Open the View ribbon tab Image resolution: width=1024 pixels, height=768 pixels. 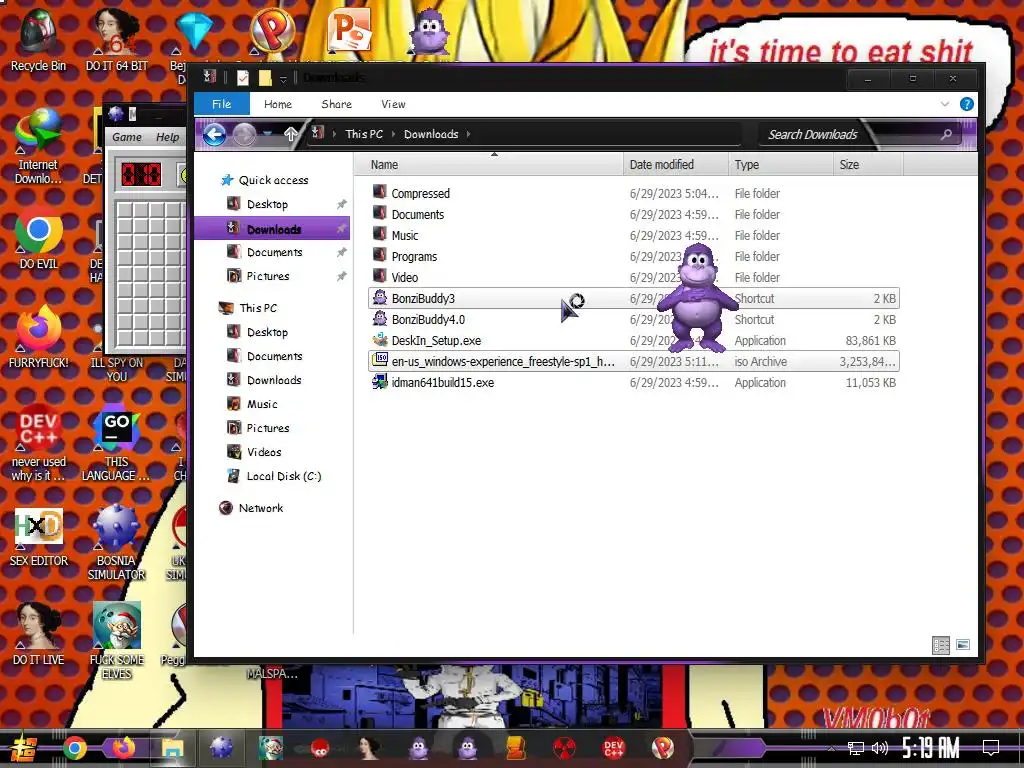393,104
